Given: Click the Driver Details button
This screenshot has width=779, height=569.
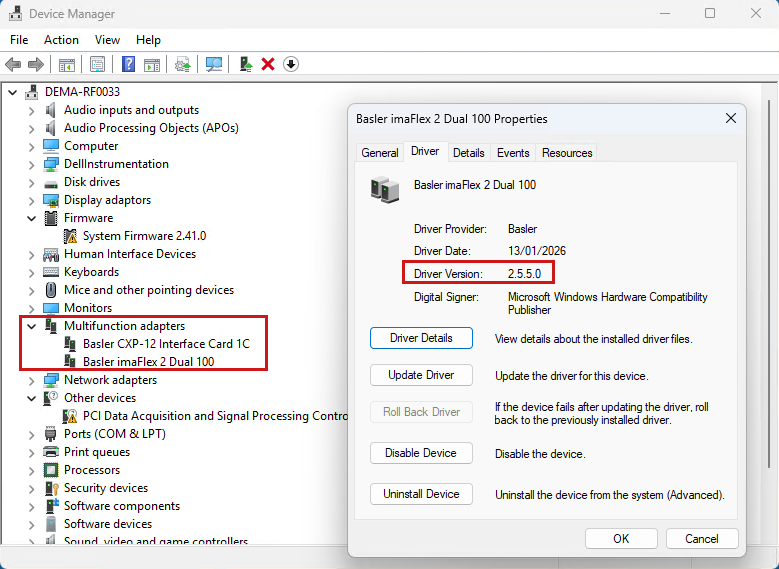Looking at the screenshot, I should point(421,338).
